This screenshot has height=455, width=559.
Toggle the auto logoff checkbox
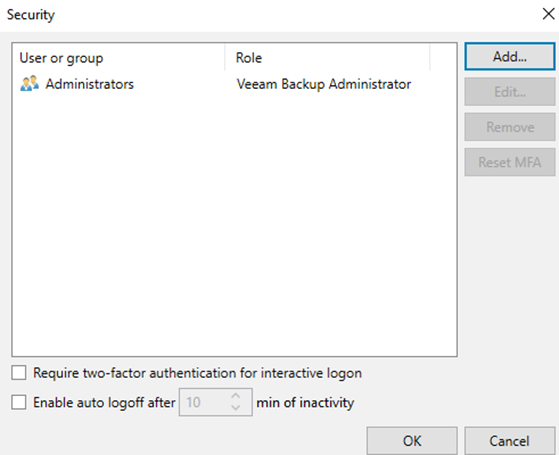pos(19,402)
